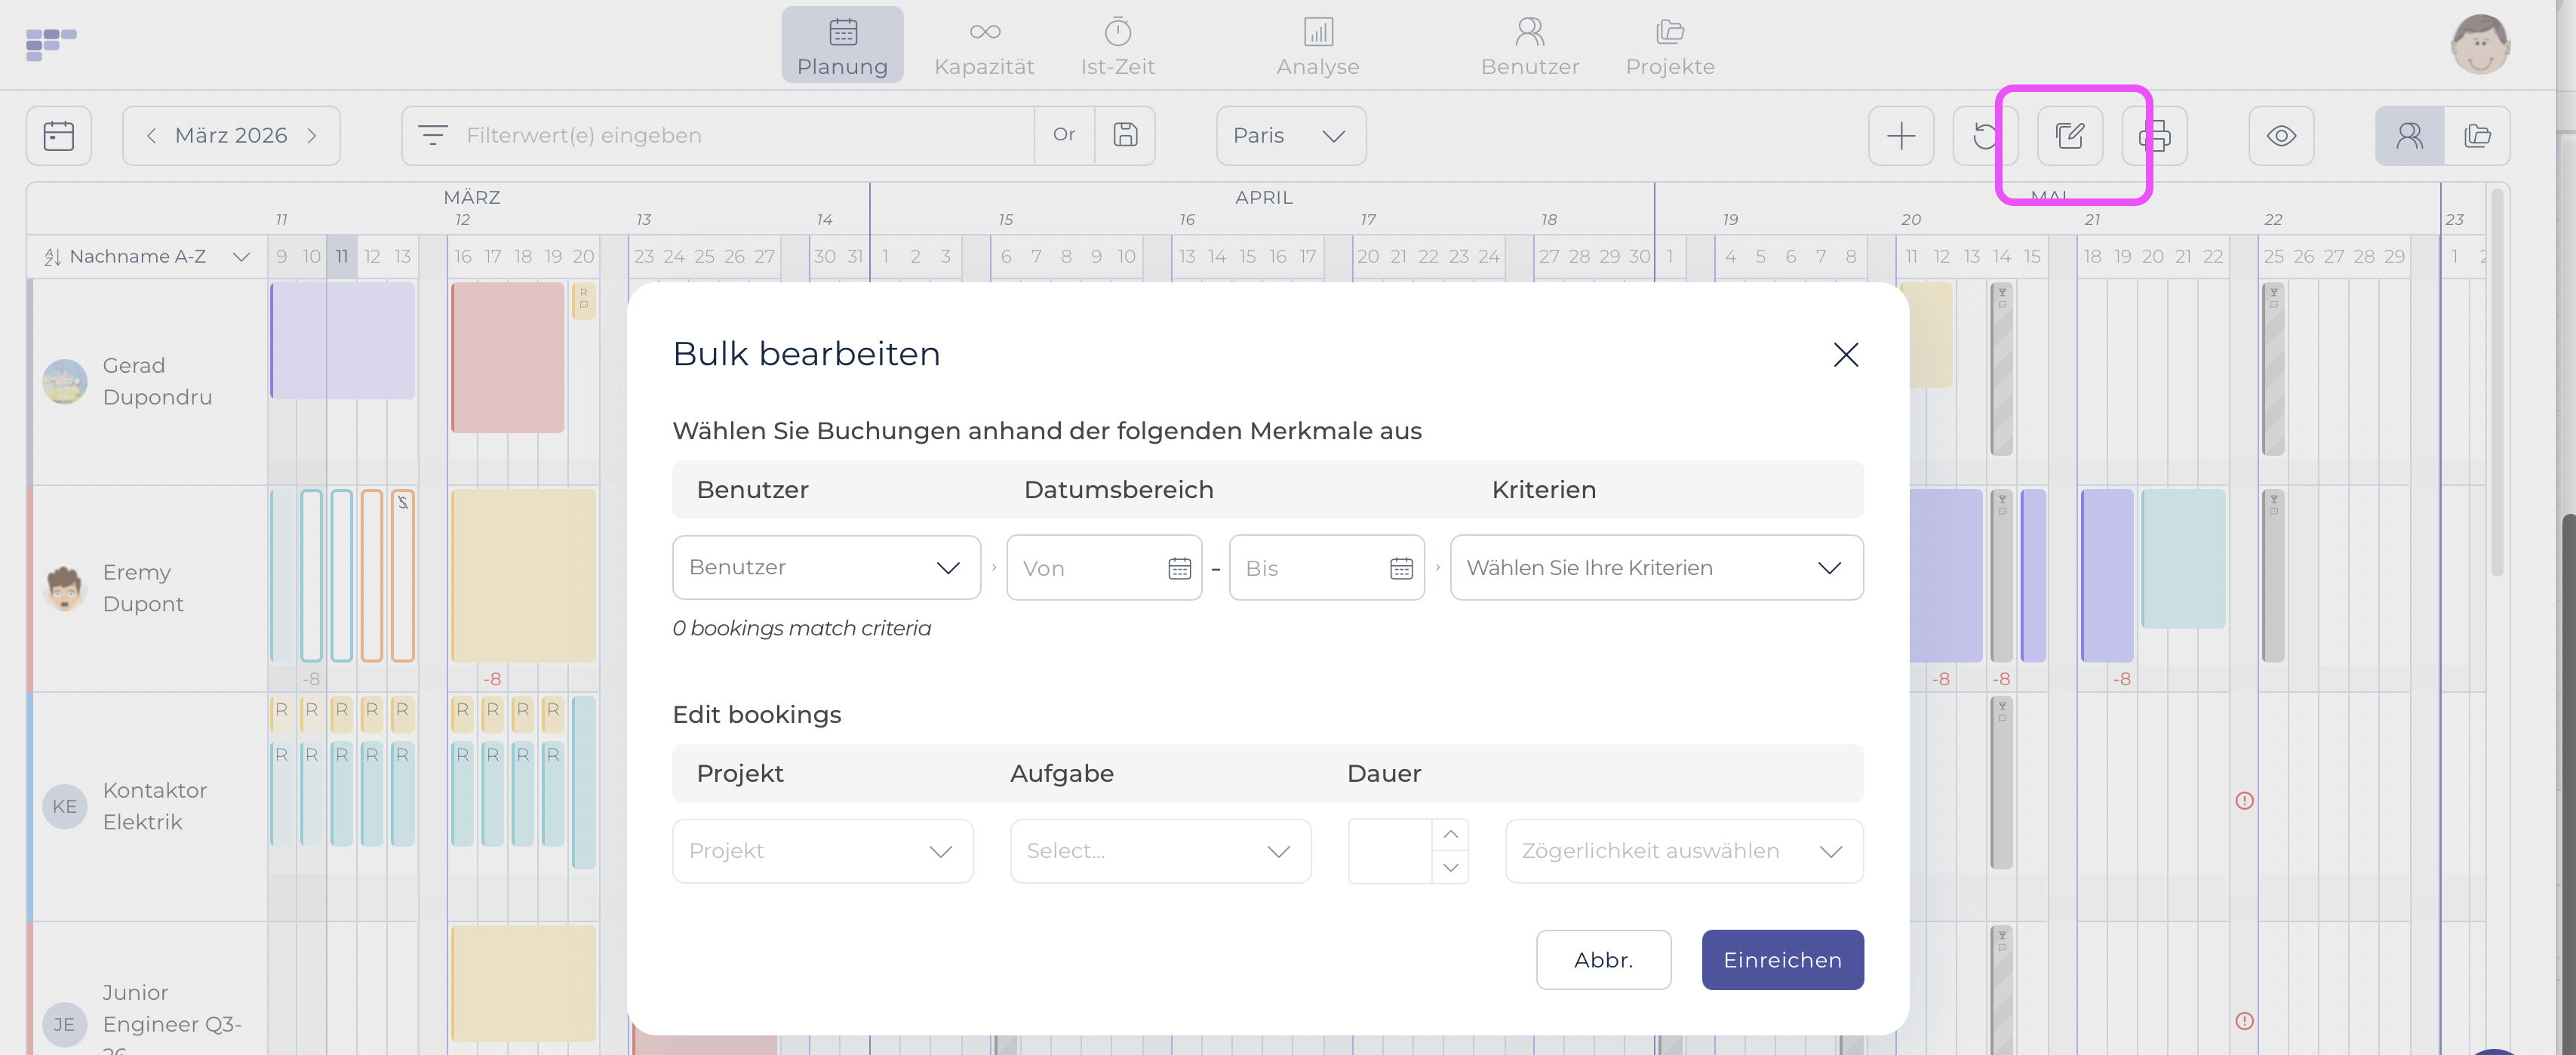Expand the Benutzer dropdown in dialog
This screenshot has height=1055, width=2576.
(826, 568)
